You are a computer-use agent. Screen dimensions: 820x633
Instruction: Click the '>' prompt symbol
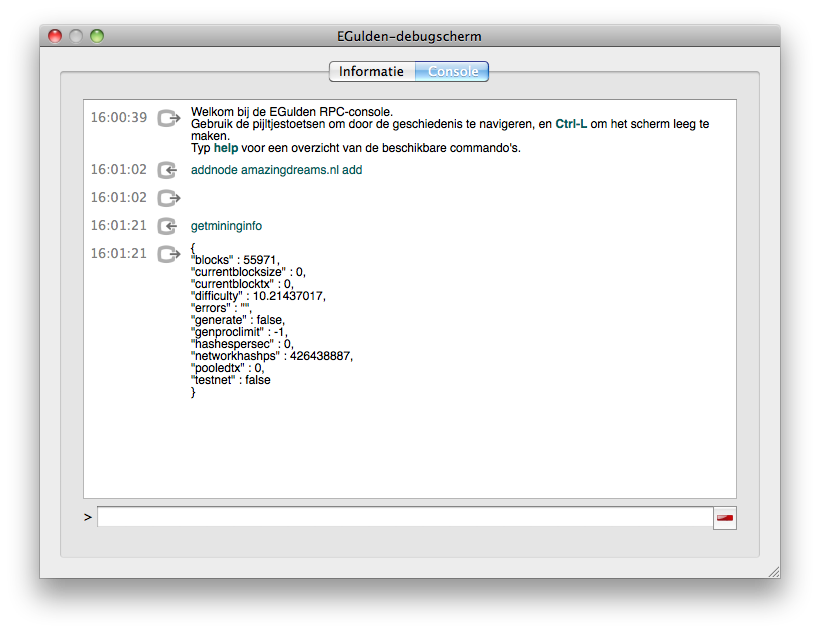(88, 517)
